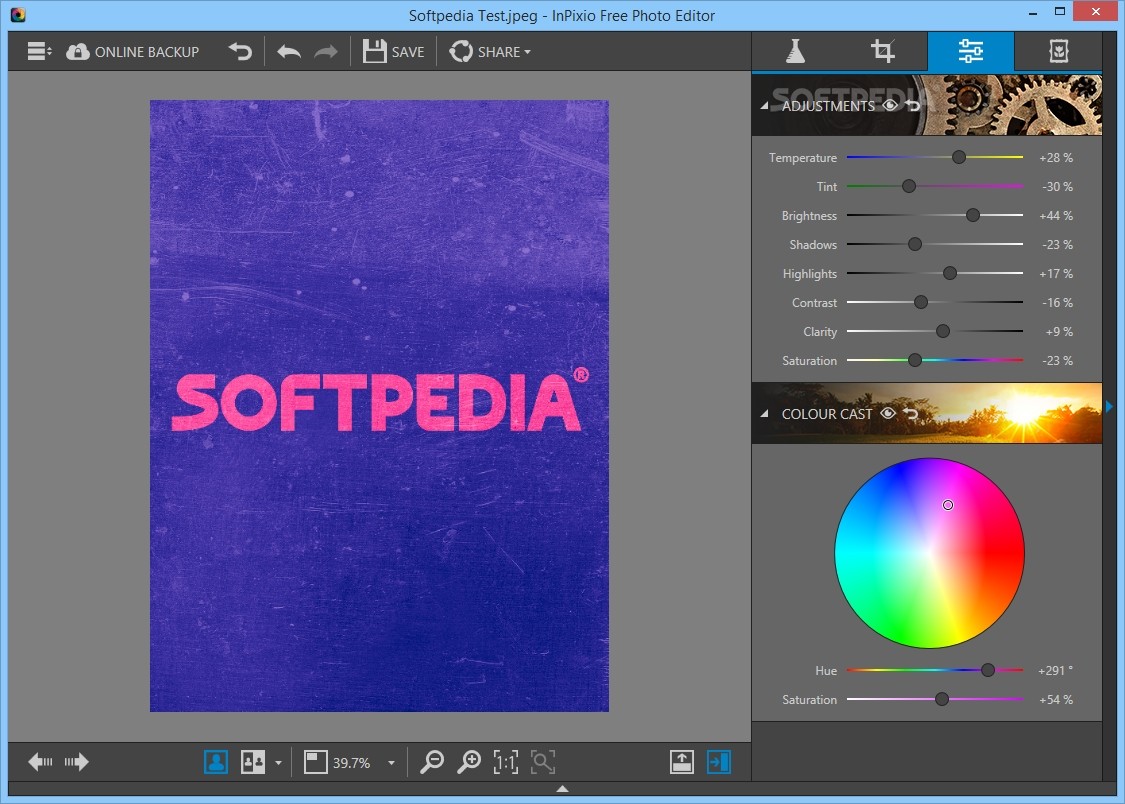Collapse the Colour Cast section
The height and width of the screenshot is (804, 1125).
765,414
